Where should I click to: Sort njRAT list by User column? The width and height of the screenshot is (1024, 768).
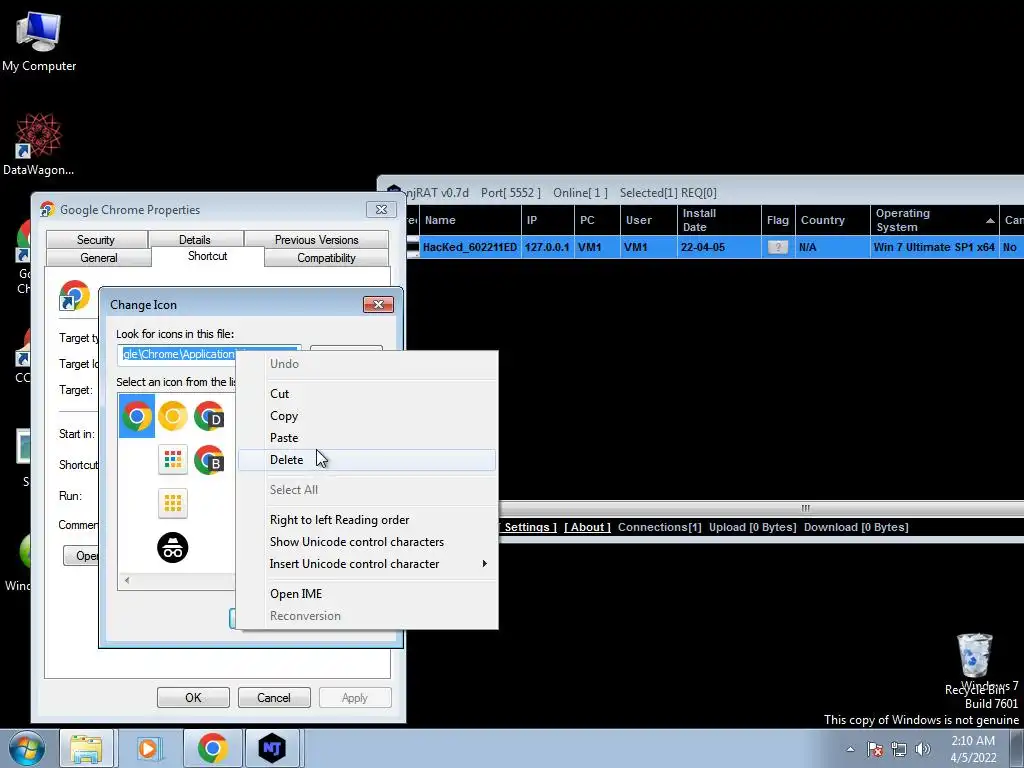click(x=649, y=220)
